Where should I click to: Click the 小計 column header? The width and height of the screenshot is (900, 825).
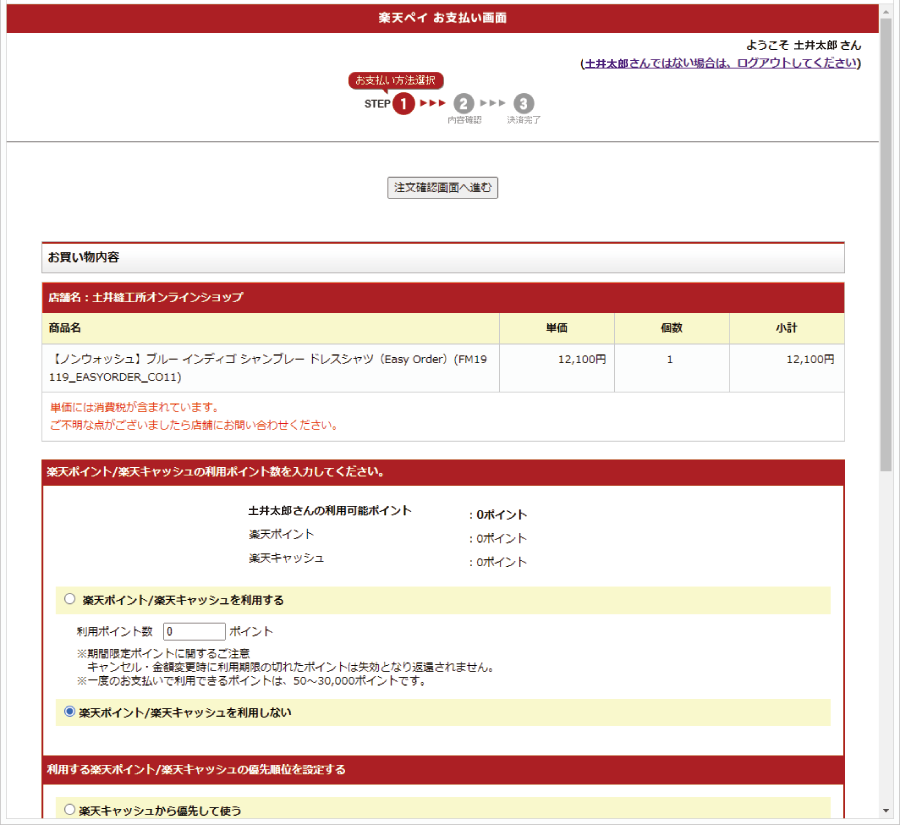click(x=786, y=328)
